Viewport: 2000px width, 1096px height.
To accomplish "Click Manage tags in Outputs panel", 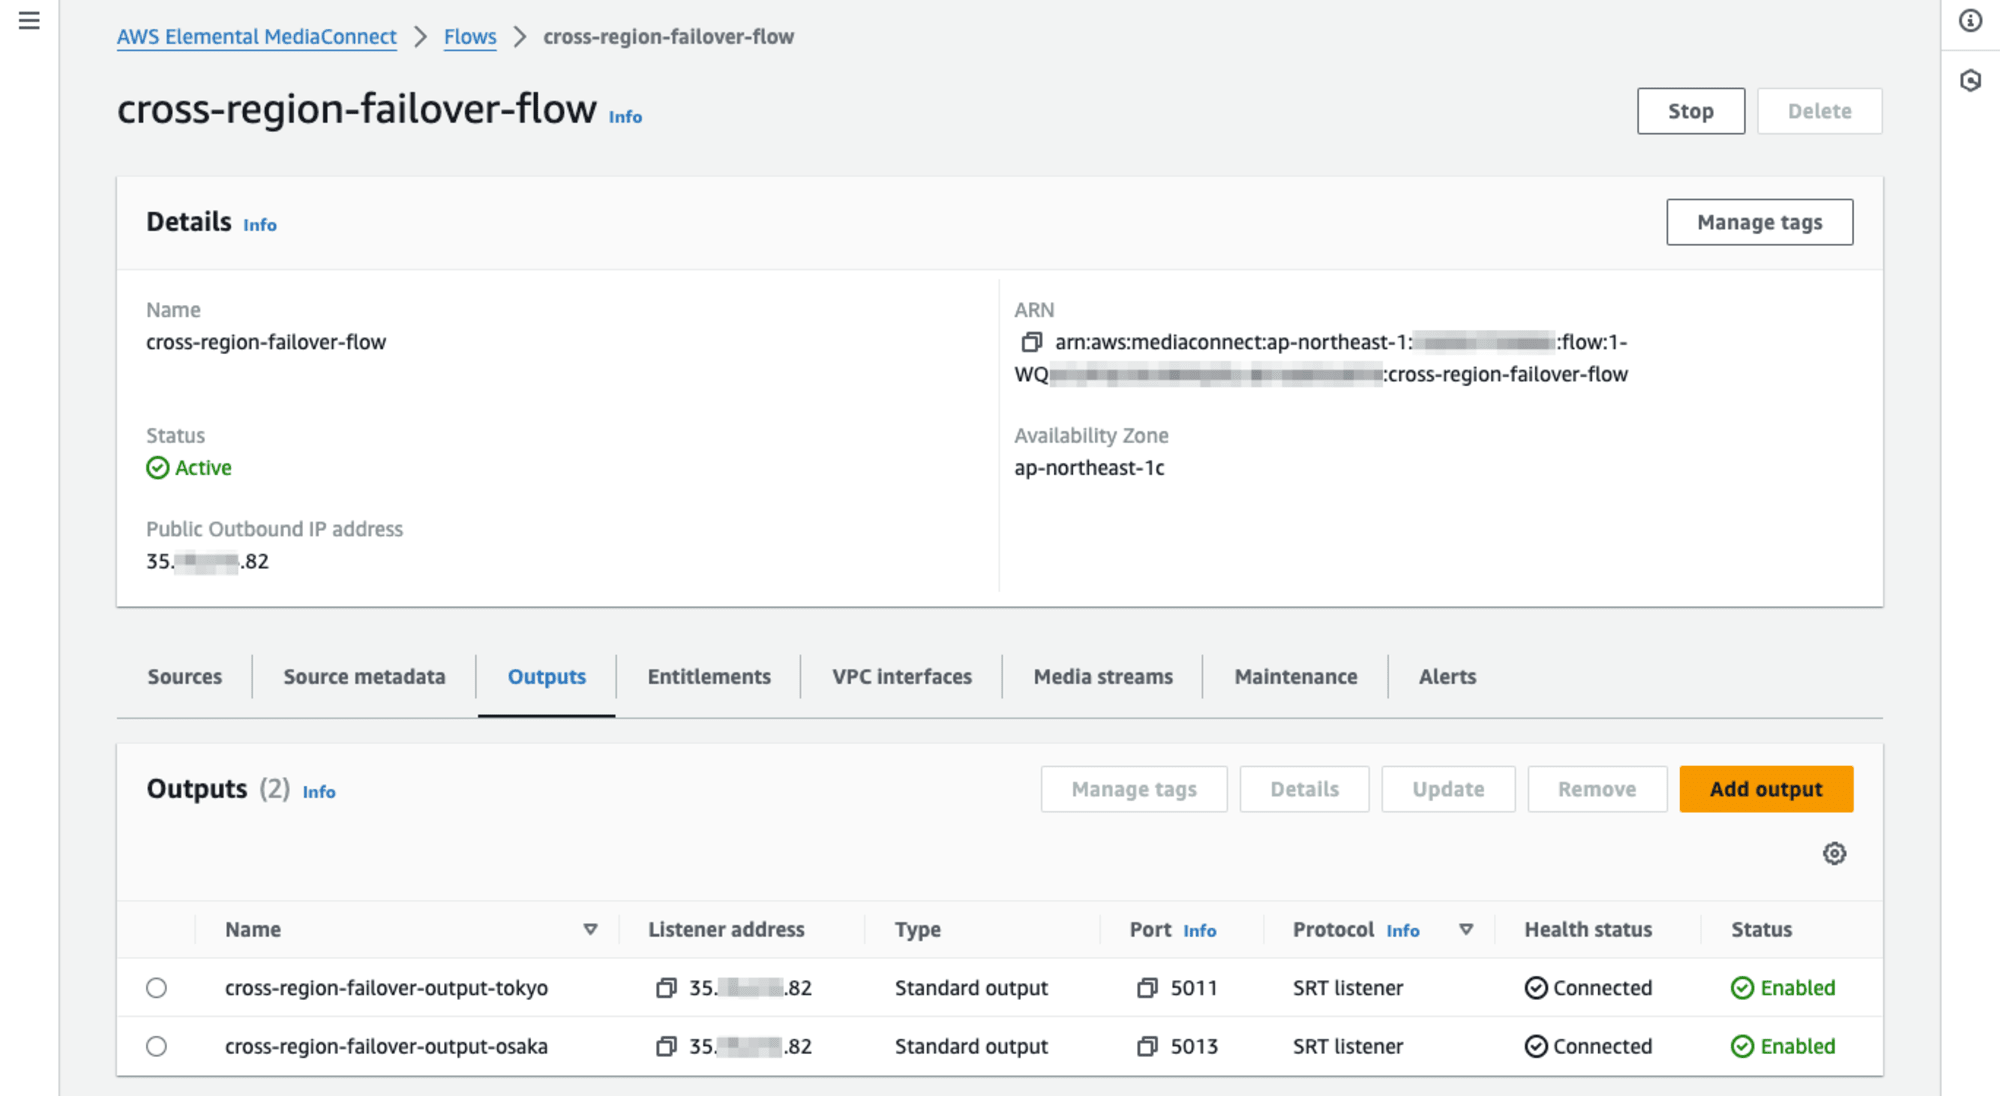I will pyautogui.click(x=1134, y=789).
